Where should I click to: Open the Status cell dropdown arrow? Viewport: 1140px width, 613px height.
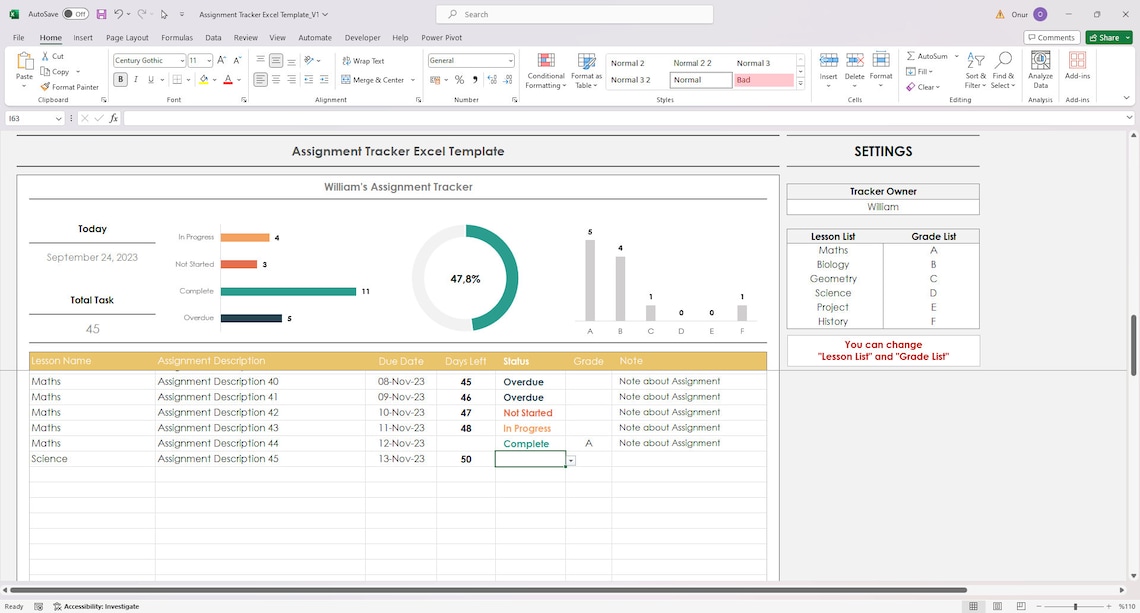570,459
